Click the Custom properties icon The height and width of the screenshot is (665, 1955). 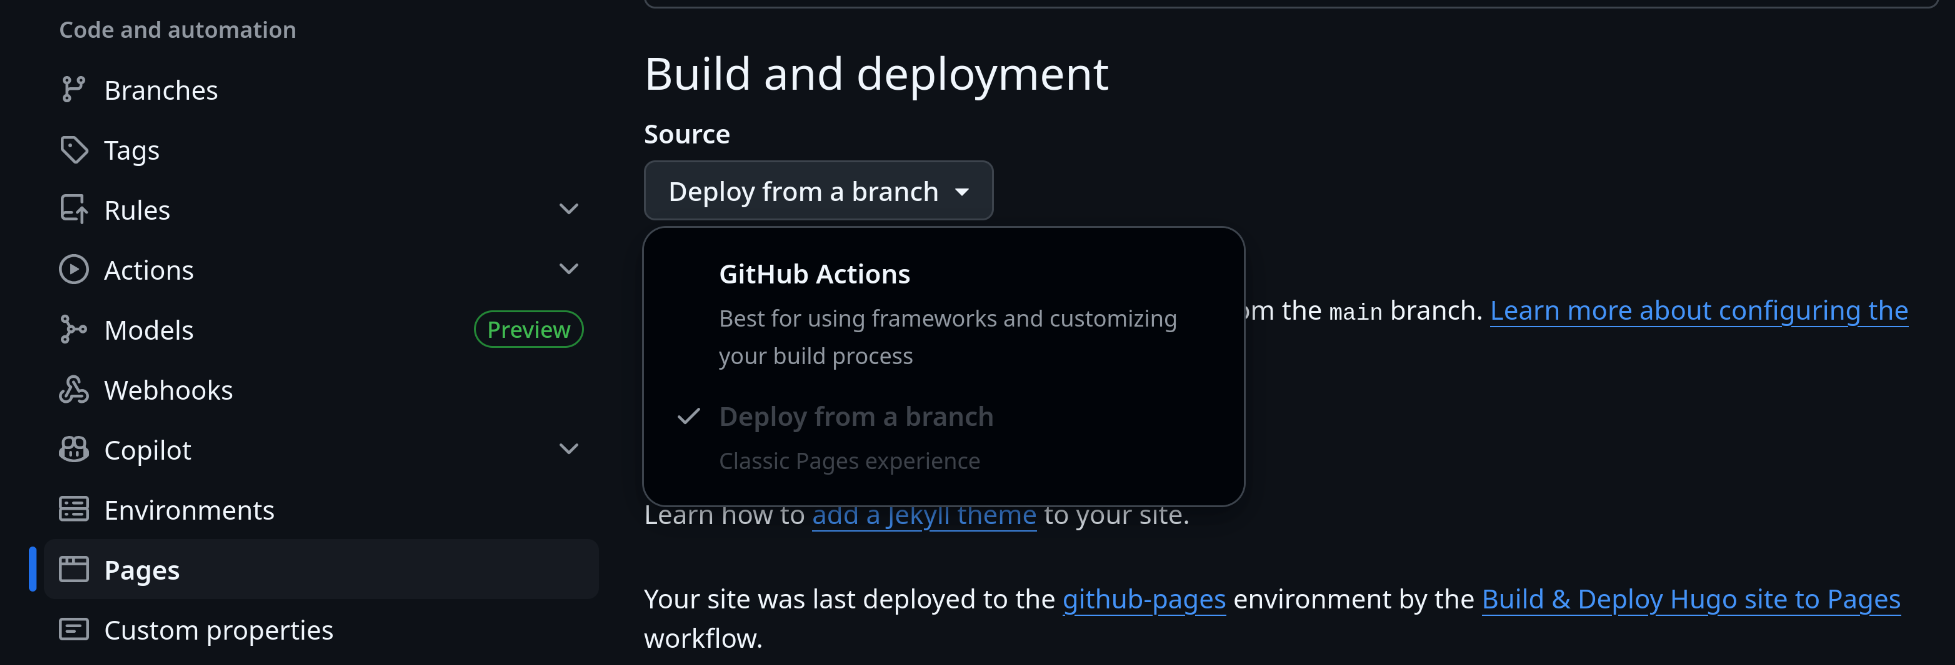click(74, 630)
